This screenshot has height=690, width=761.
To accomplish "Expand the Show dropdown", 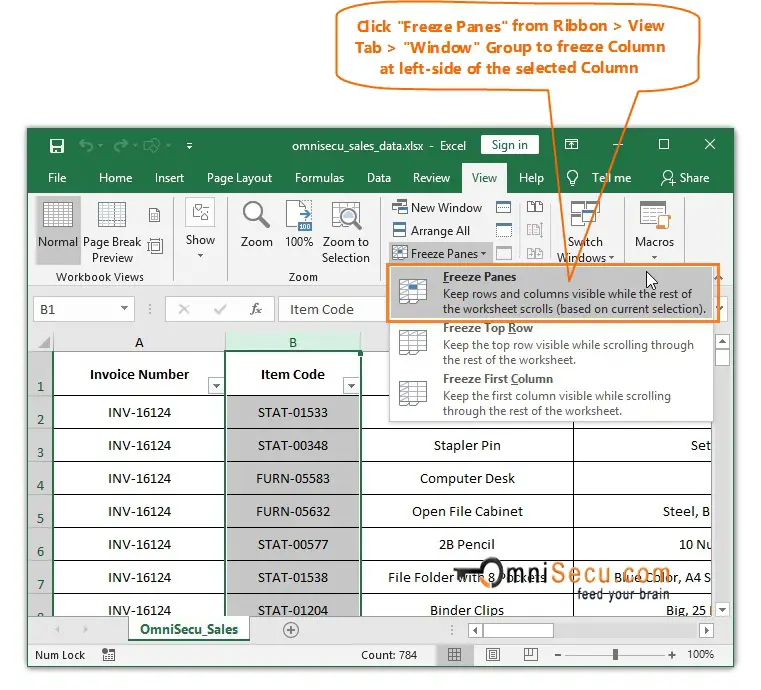I will click(200, 228).
